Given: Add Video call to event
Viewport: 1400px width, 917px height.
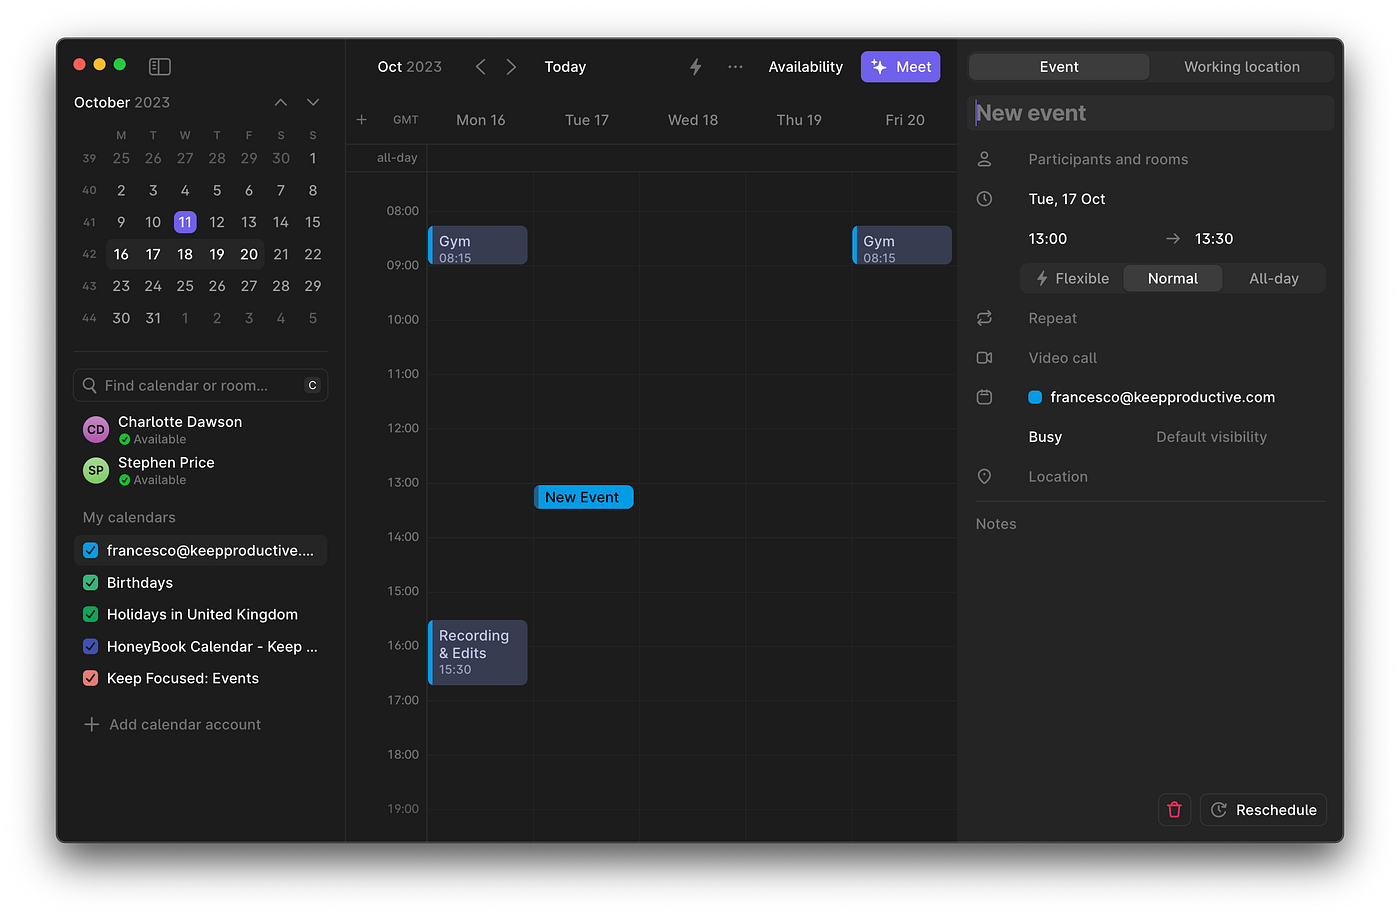Looking at the screenshot, I should 1062,358.
